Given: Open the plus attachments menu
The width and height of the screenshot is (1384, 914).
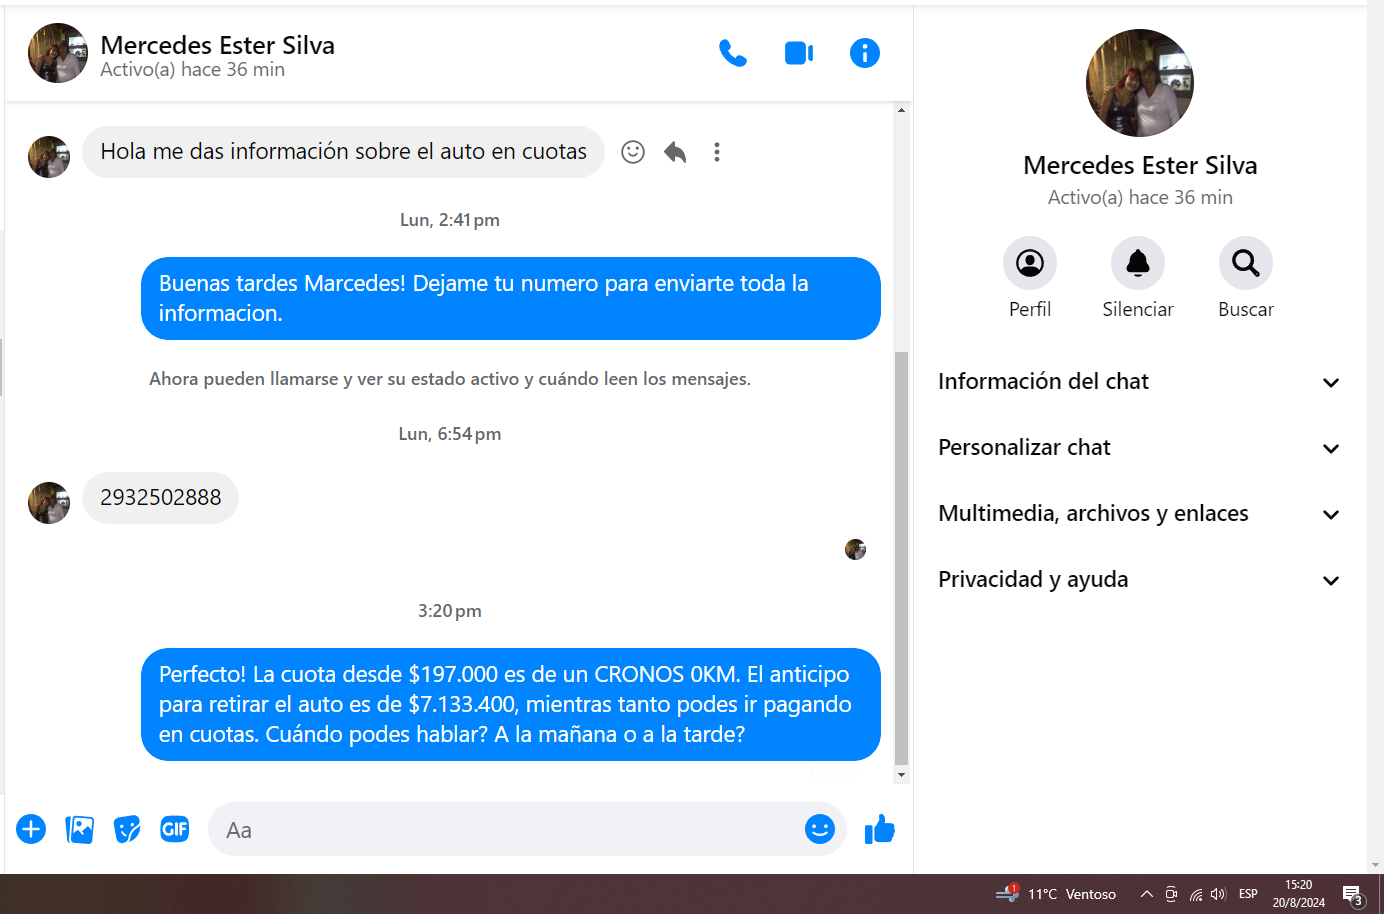Looking at the screenshot, I should point(31,829).
